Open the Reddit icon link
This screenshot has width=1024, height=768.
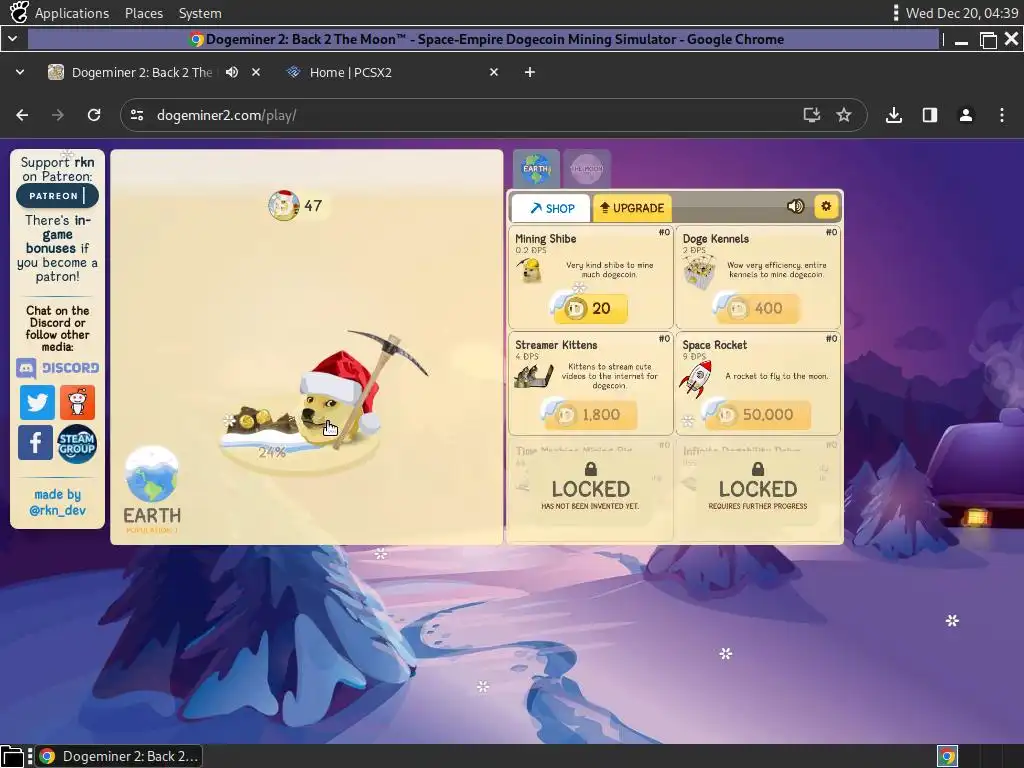[x=77, y=402]
